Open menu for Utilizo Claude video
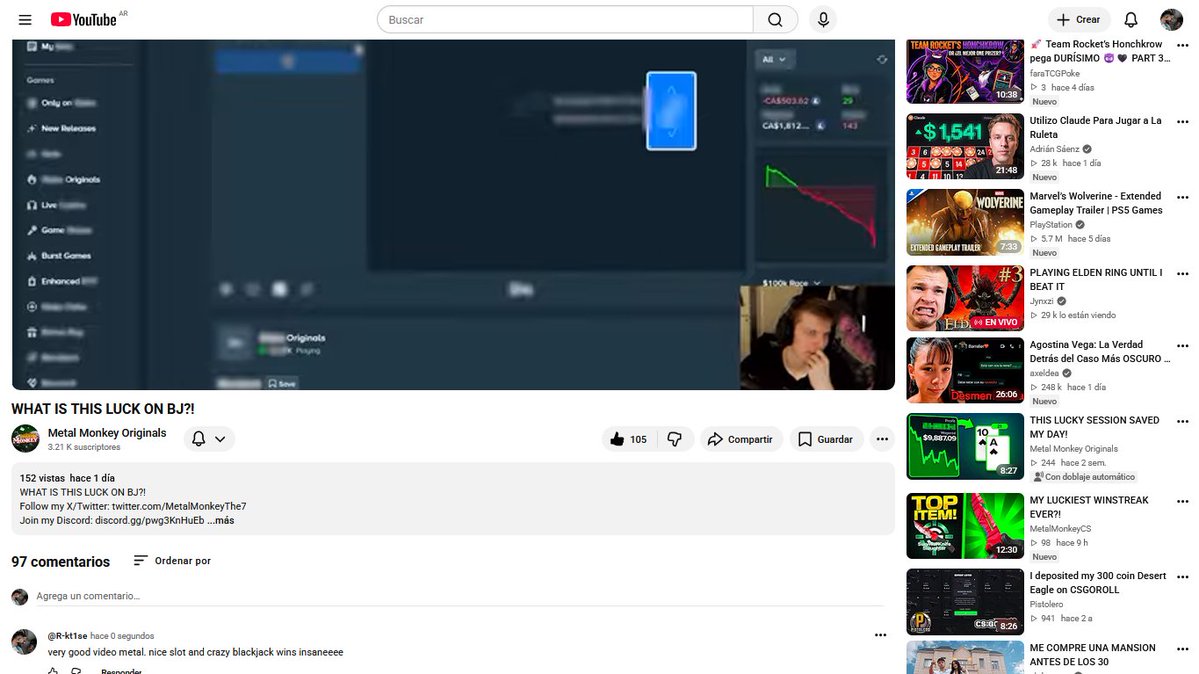This screenshot has height=674, width=1199. click(x=1183, y=122)
